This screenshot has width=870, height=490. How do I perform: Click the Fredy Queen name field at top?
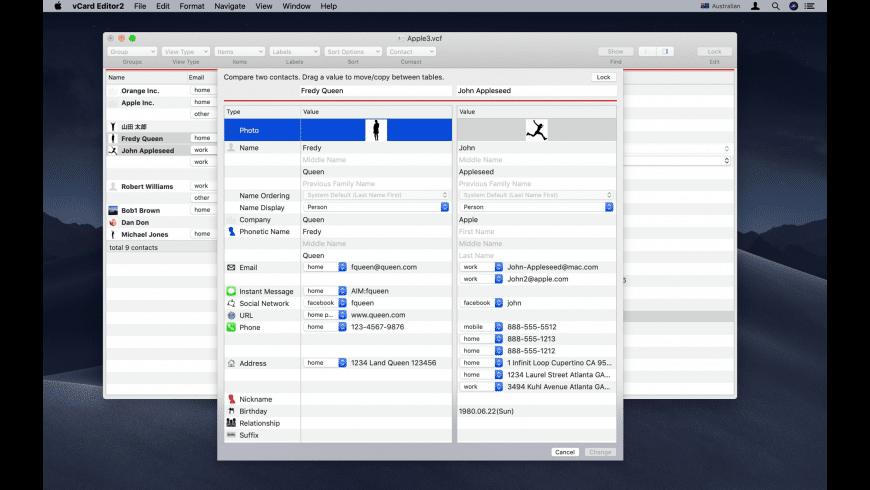point(375,90)
